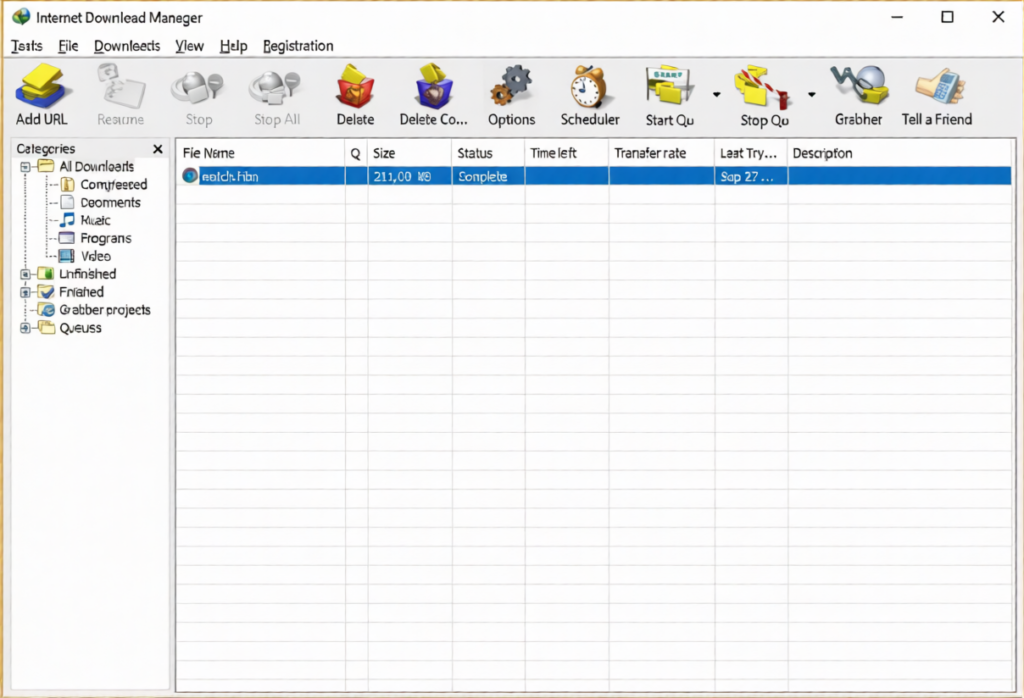Screen dimensions: 1024x698
Task: Open the Add URL dialog
Action: (x=40, y=95)
